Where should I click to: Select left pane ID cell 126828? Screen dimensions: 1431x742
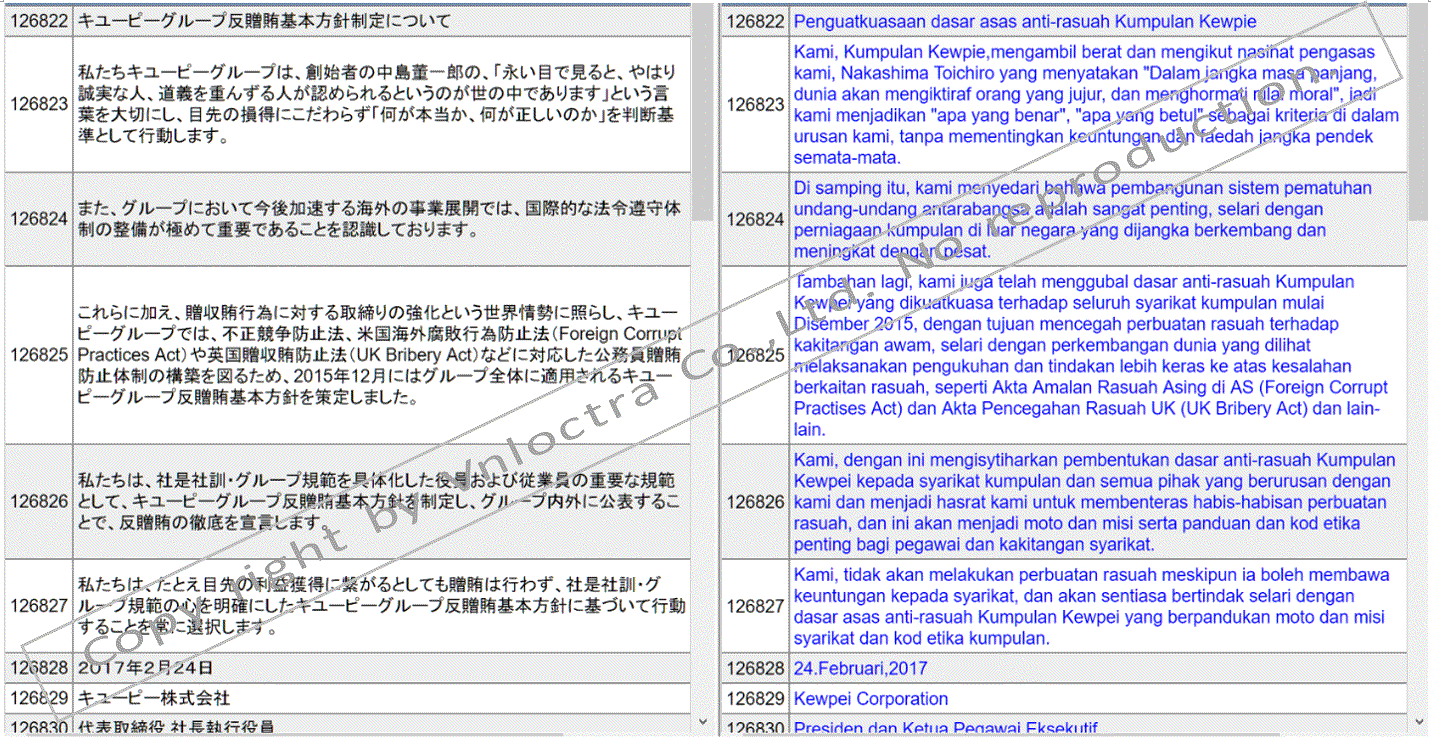[x=39, y=668]
